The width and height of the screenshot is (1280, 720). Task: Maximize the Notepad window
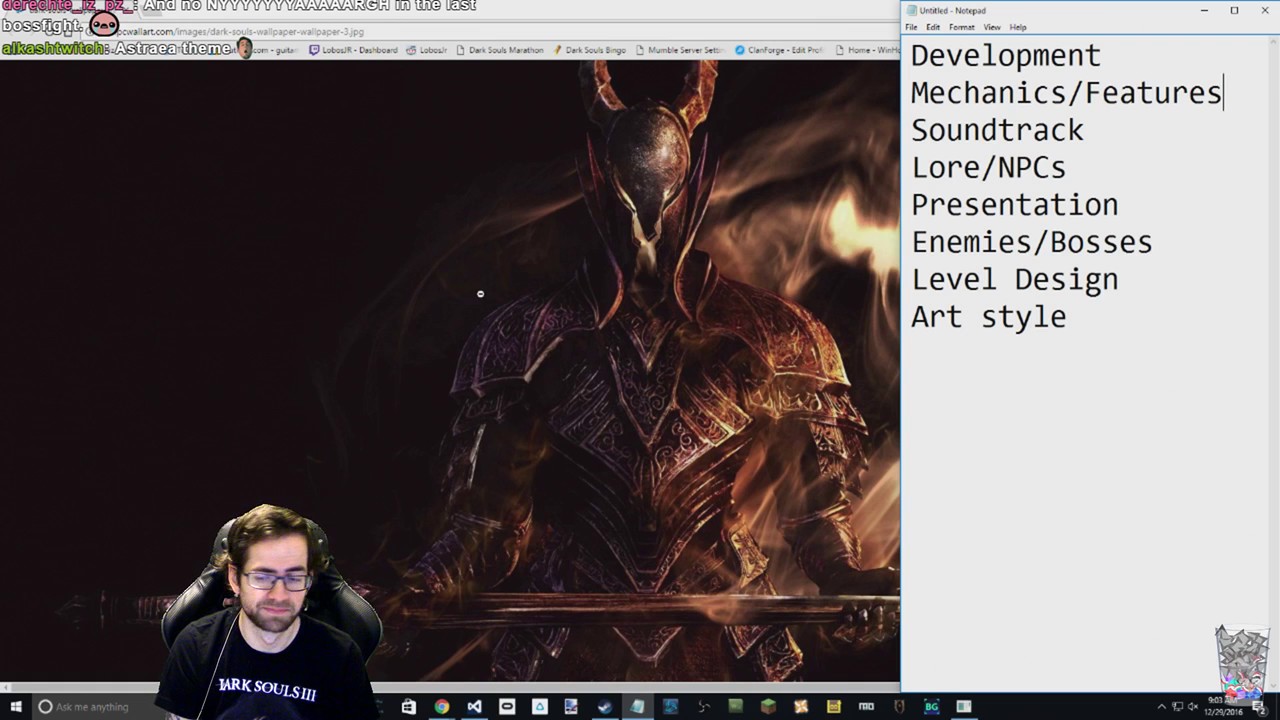point(1234,10)
